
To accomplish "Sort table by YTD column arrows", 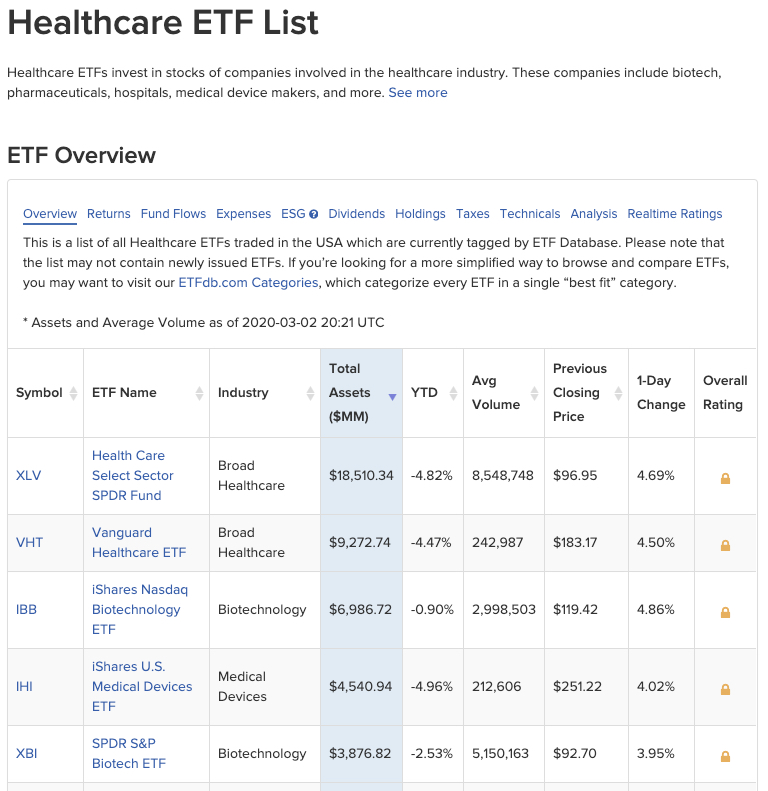I will tap(453, 393).
